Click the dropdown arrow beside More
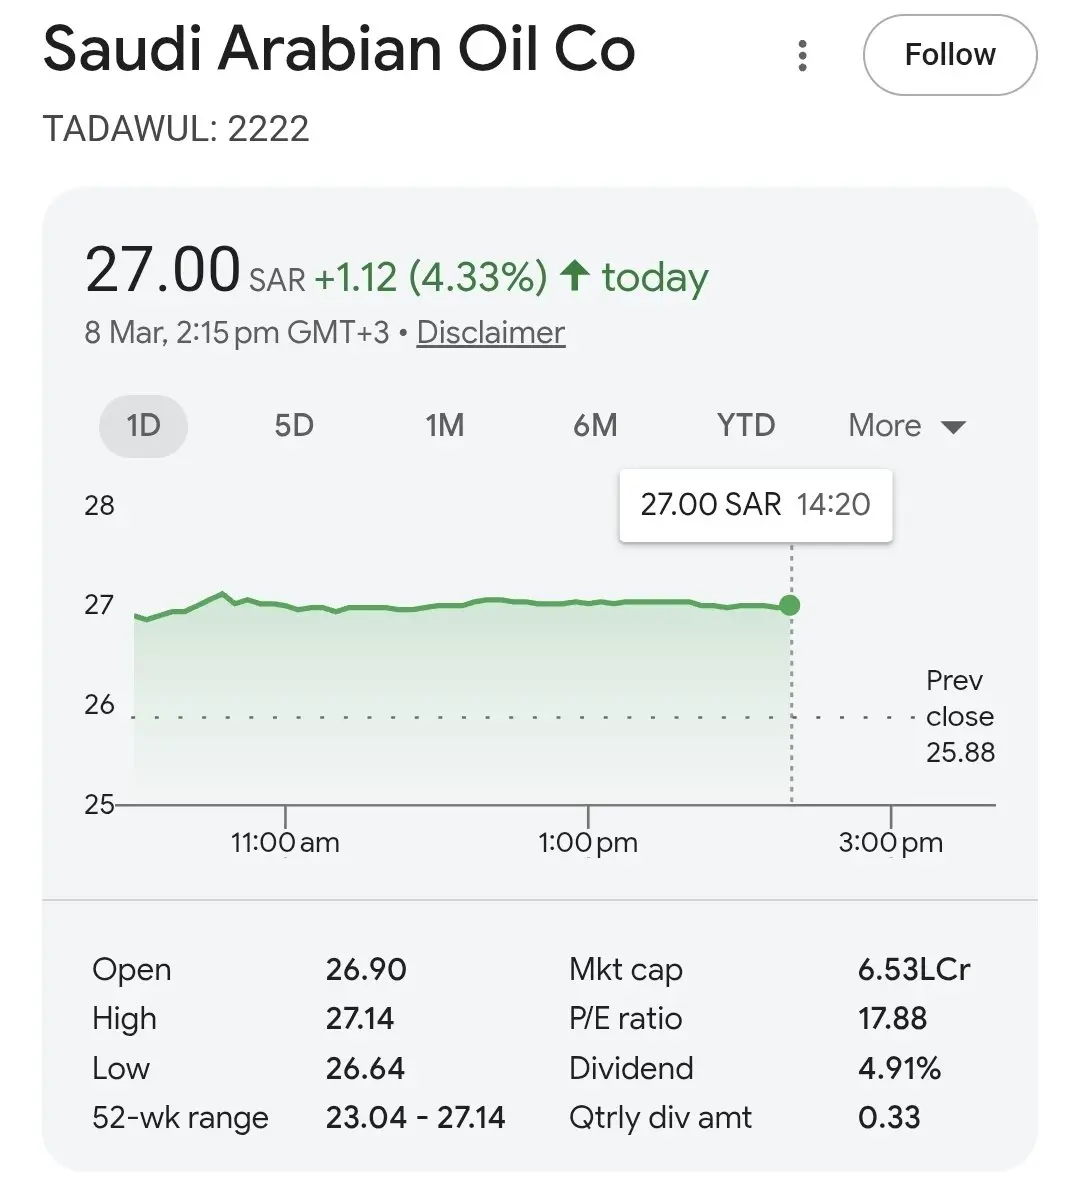 (x=953, y=428)
